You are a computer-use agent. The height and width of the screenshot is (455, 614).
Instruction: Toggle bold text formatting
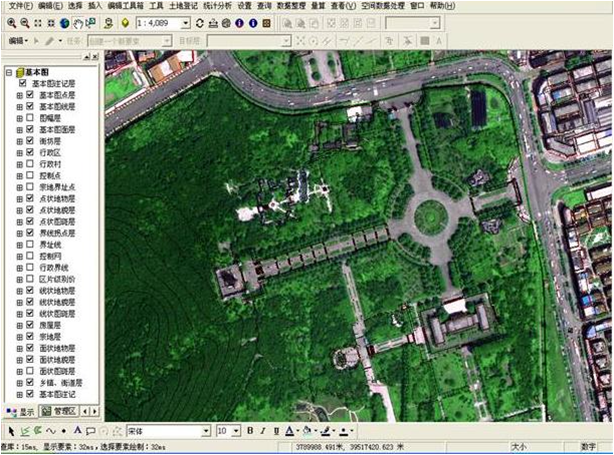250,430
